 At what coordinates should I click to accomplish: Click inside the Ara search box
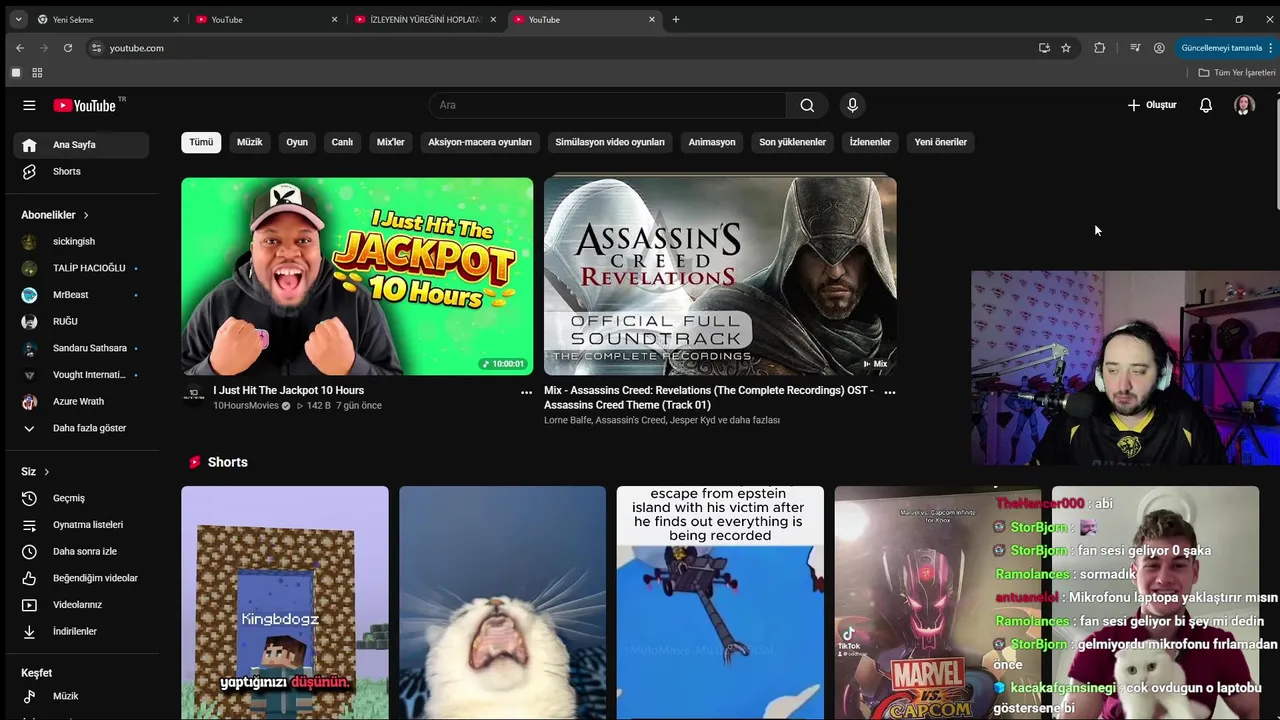608,105
